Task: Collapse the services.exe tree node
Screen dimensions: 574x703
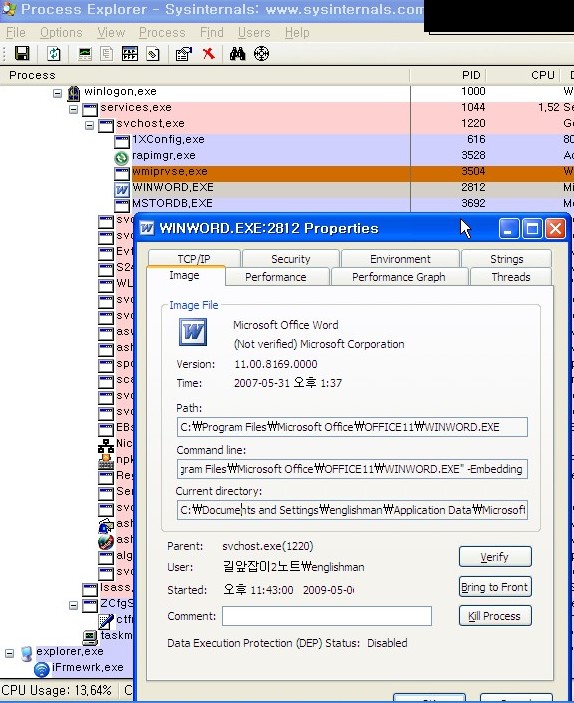Action: (74, 109)
